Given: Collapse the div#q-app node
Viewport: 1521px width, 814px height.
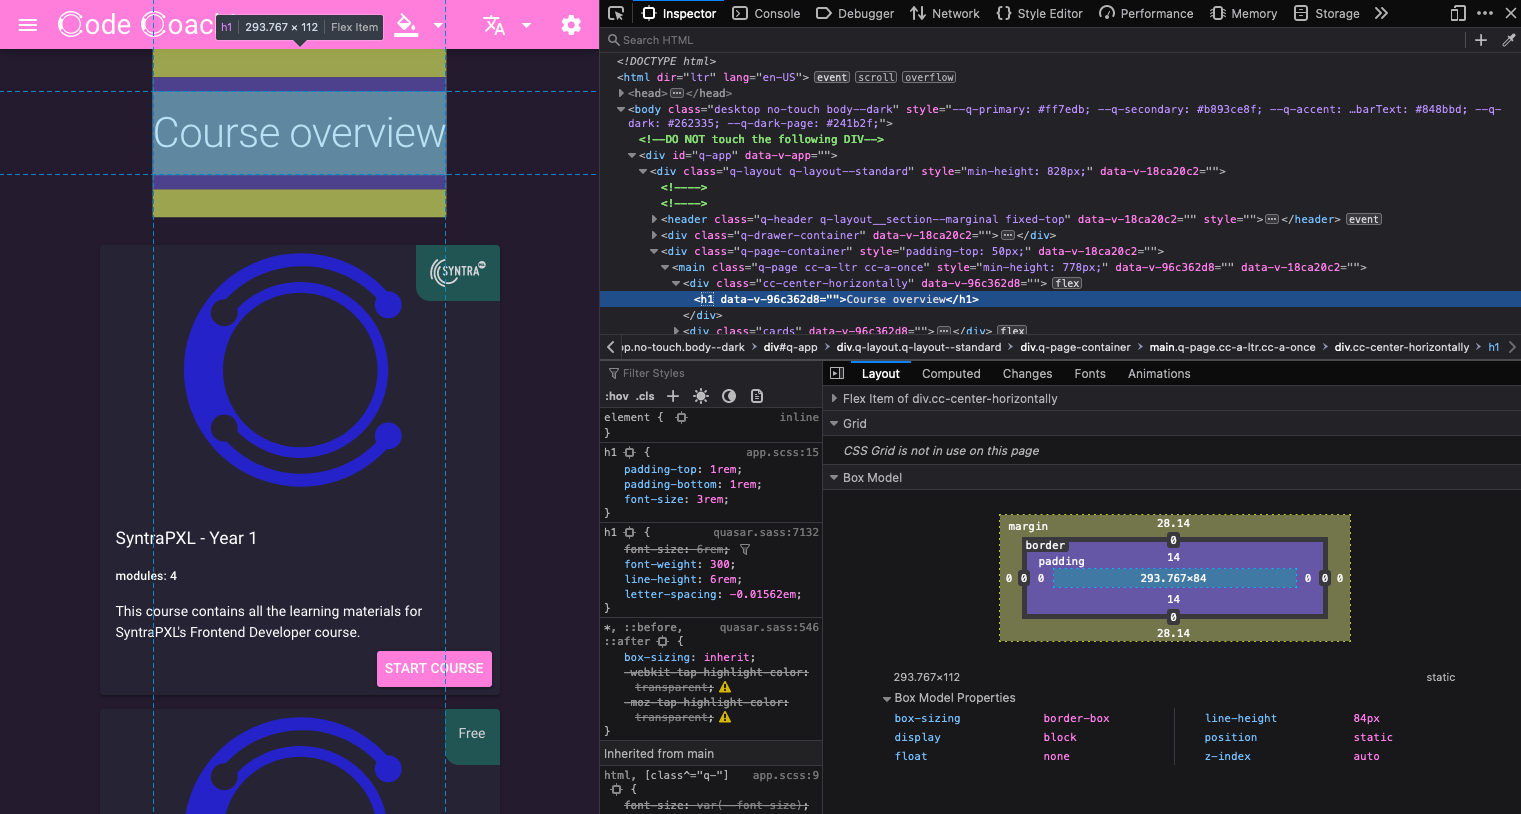Looking at the screenshot, I should pos(632,155).
